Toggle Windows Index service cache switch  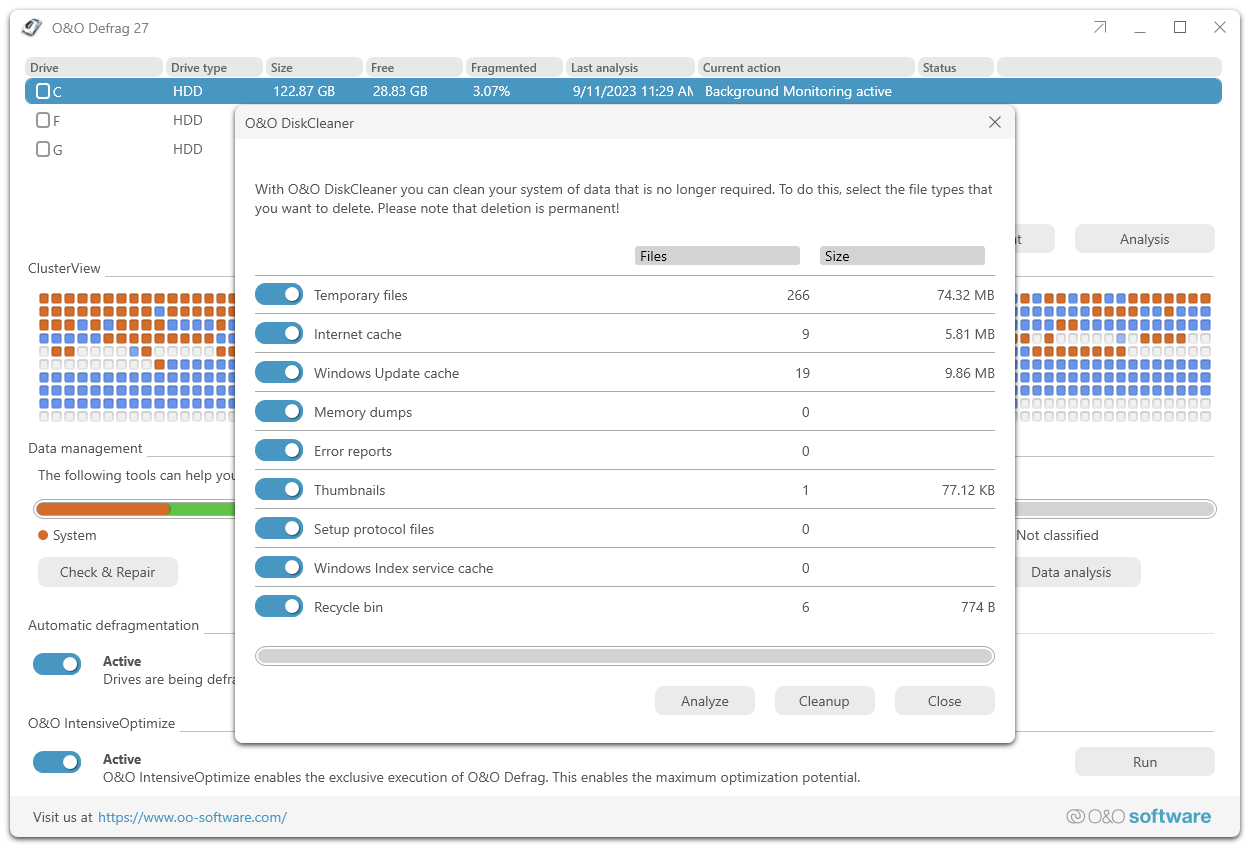point(279,567)
